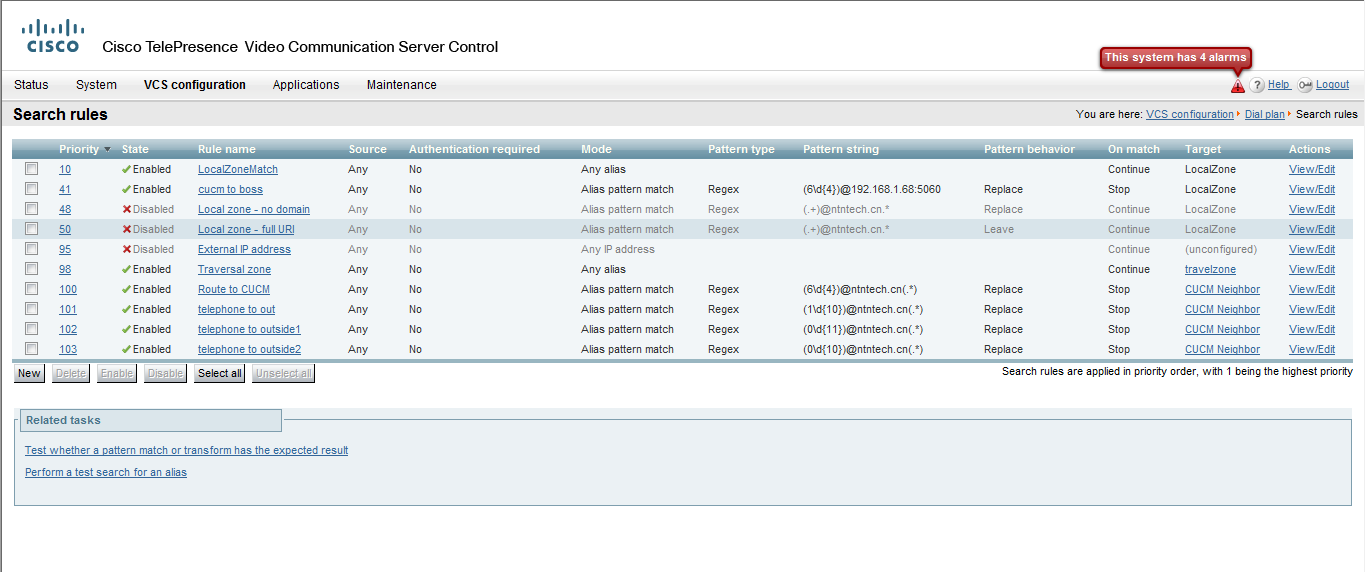
Task: Go to VCS configuration breadcrumb link
Action: (x=1190, y=114)
